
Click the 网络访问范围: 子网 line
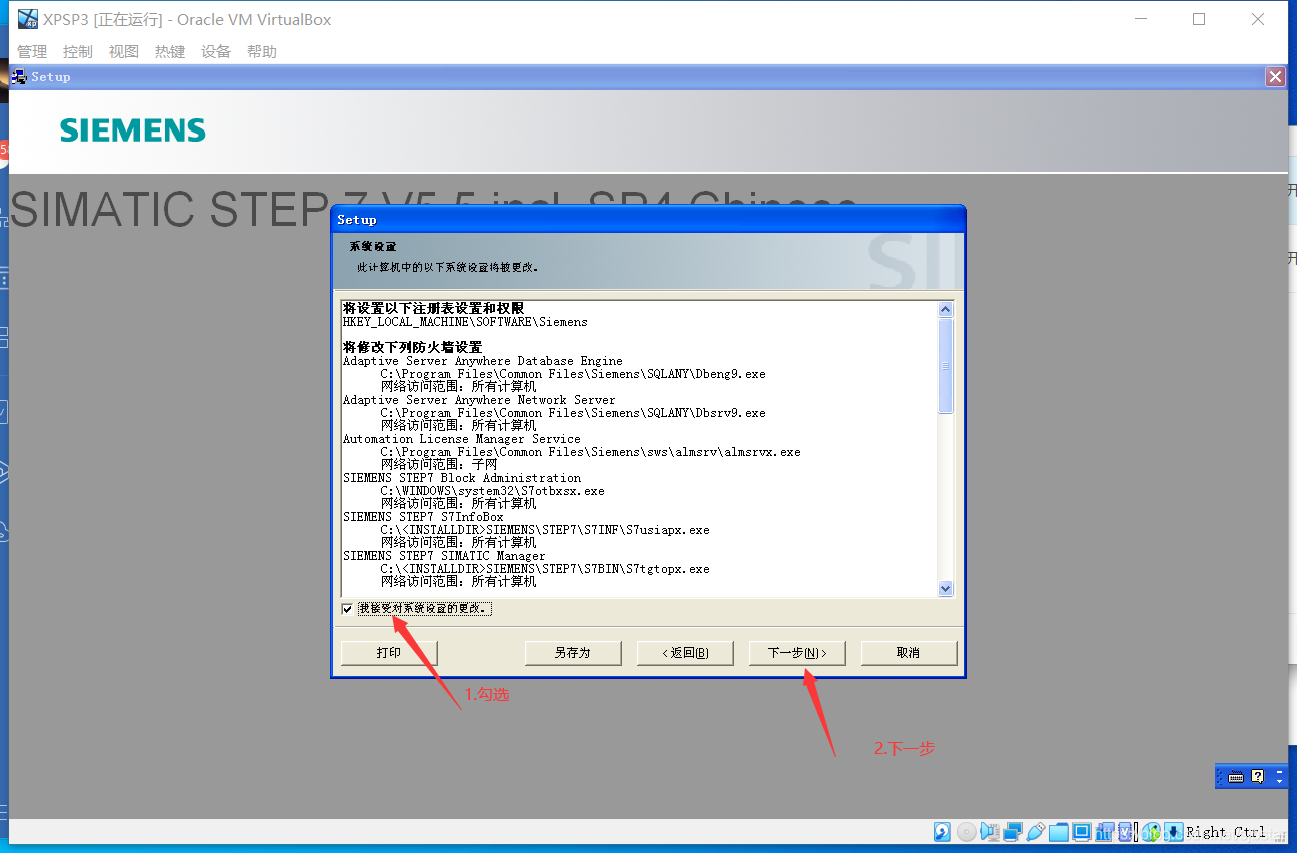tap(439, 465)
